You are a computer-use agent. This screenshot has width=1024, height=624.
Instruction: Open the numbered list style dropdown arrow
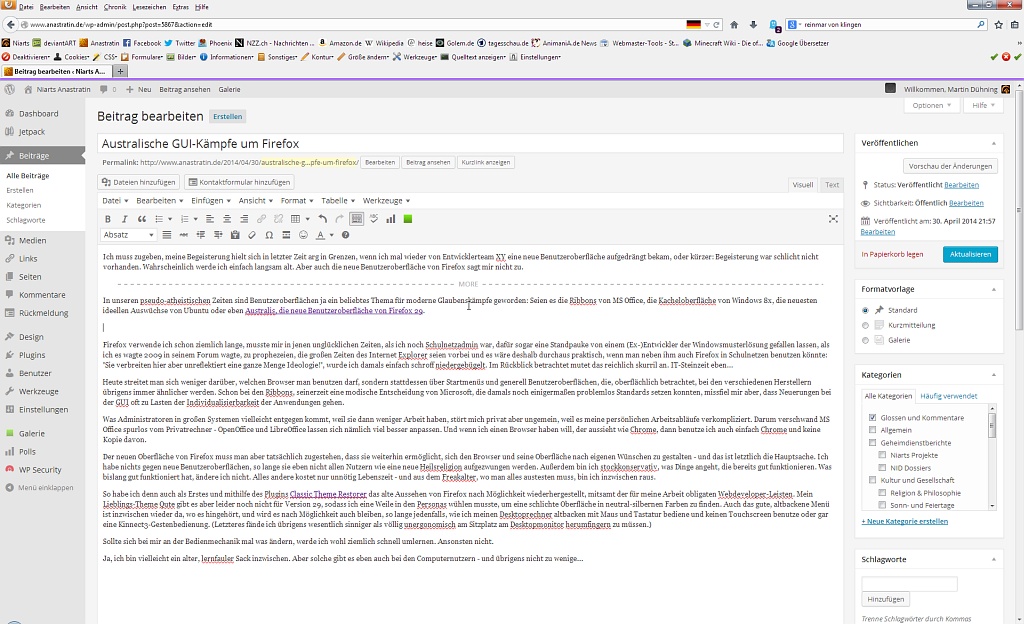pos(195,219)
